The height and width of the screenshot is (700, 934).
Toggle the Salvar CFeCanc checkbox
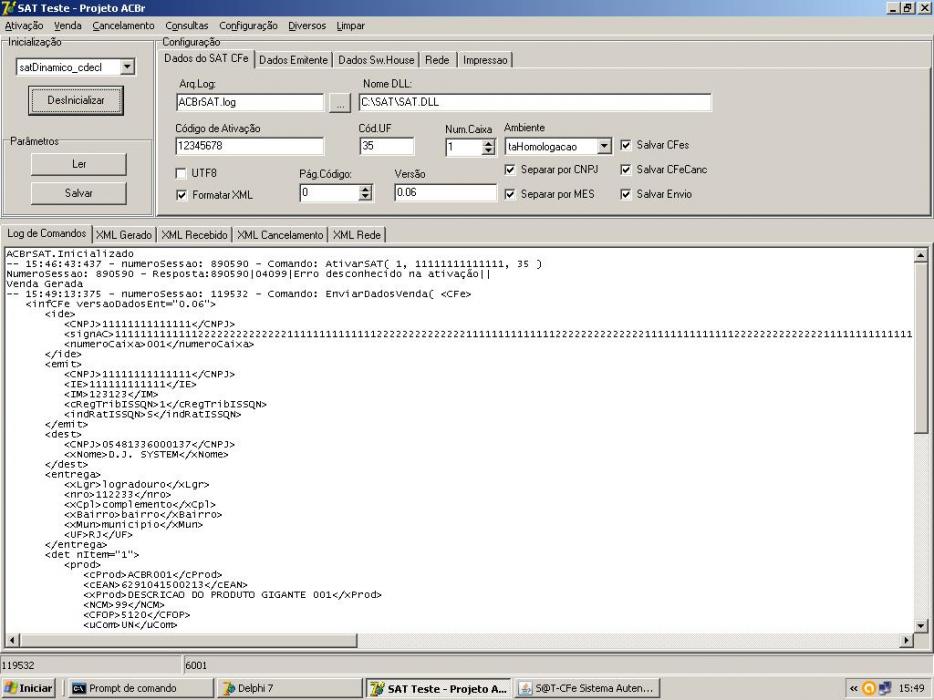click(x=625, y=170)
